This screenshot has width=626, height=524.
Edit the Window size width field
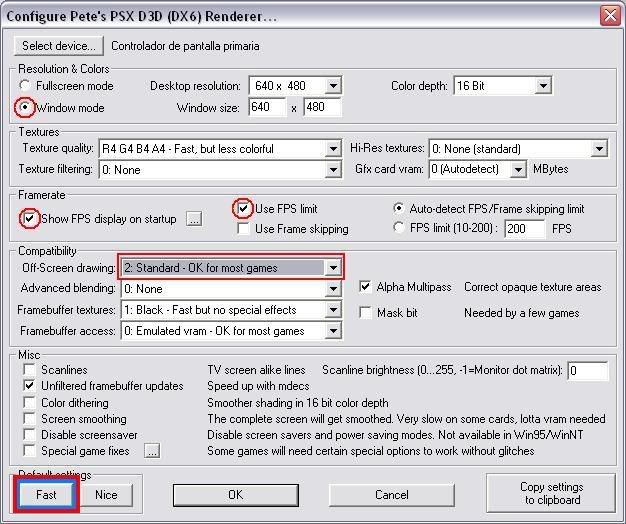[x=267, y=107]
